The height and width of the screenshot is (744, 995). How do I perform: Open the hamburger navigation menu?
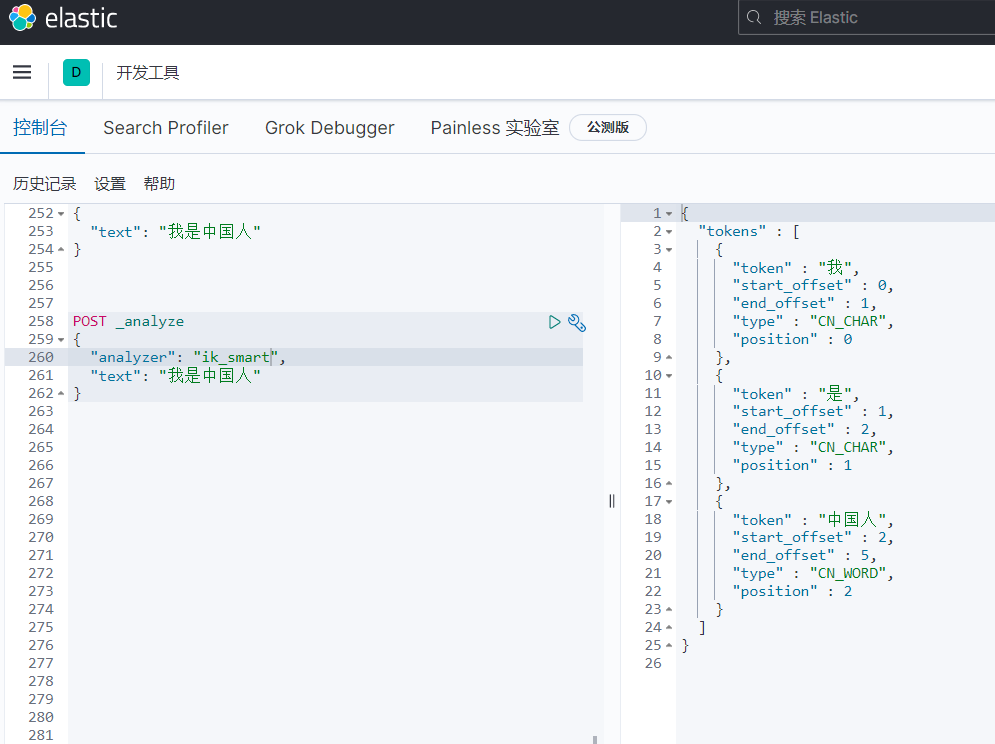pos(22,72)
